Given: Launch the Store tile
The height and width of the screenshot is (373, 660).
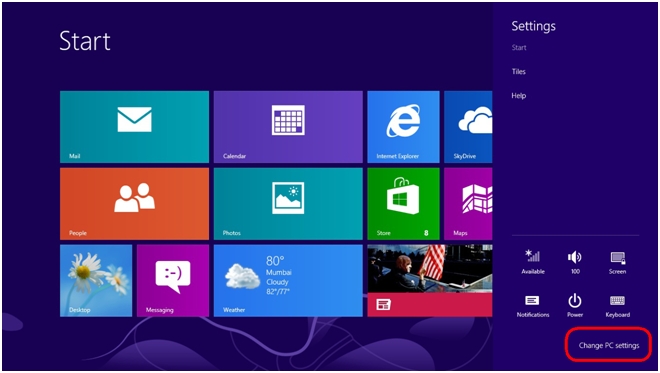Looking at the screenshot, I should (x=403, y=204).
